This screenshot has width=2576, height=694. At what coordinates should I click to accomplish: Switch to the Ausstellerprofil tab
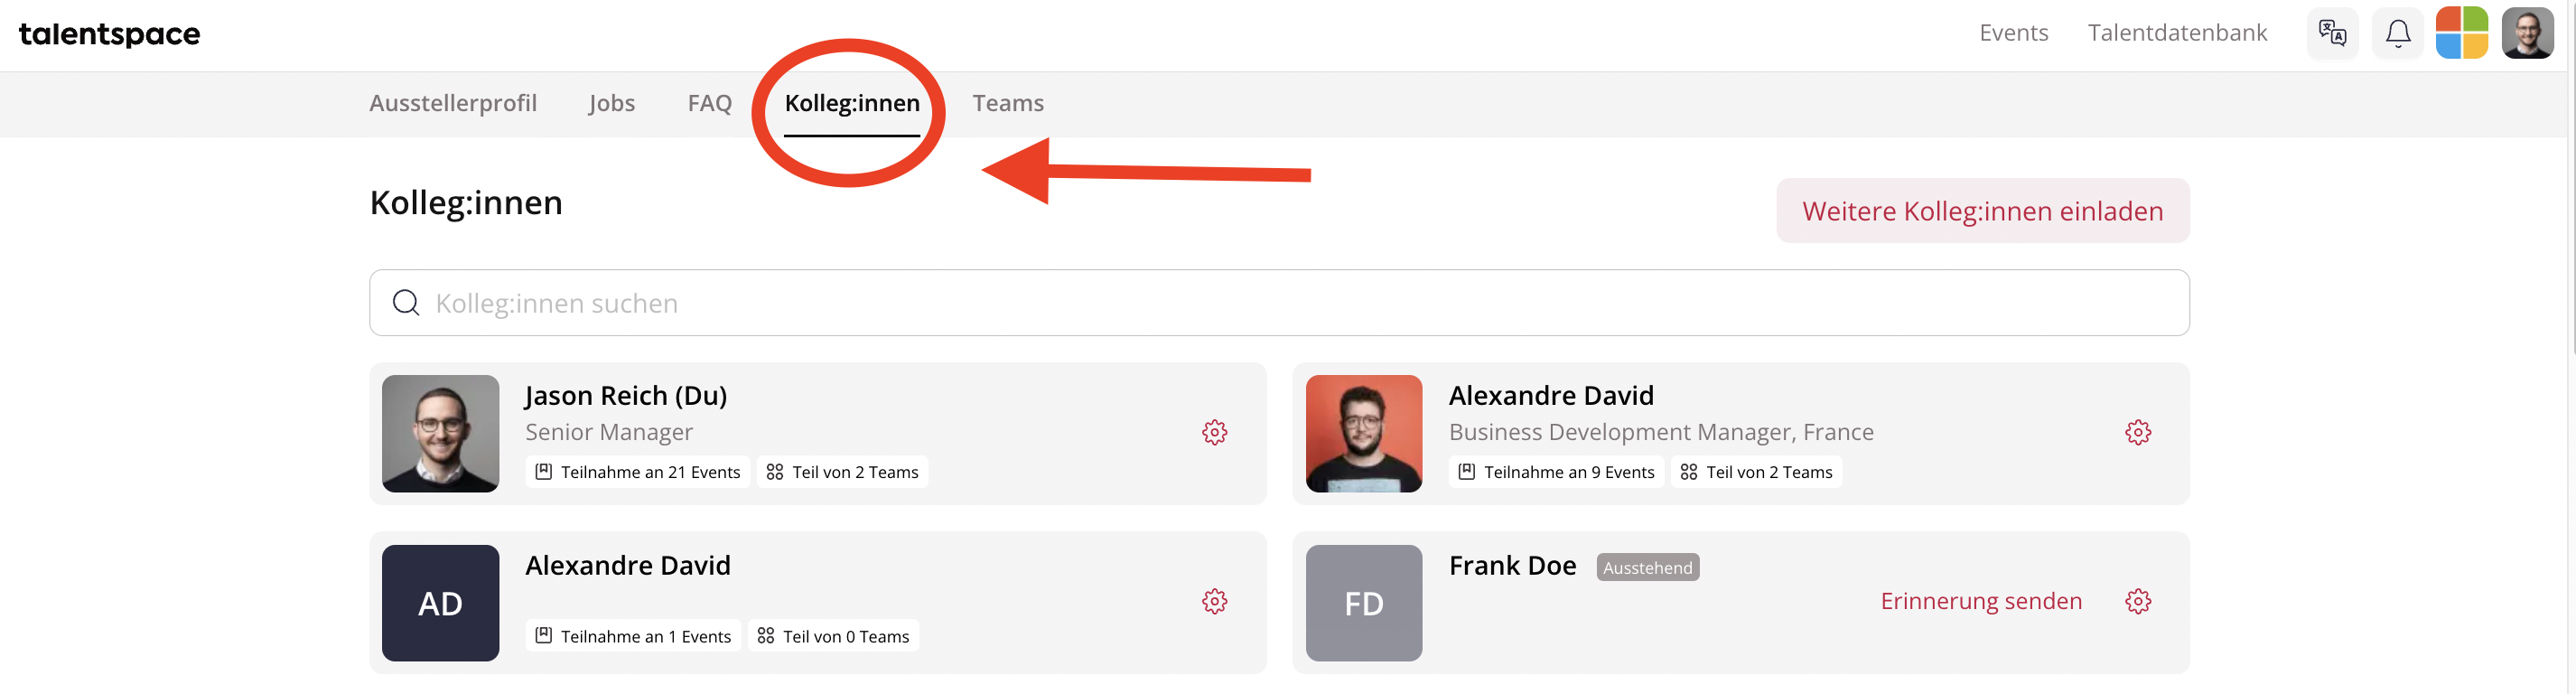[x=453, y=103]
